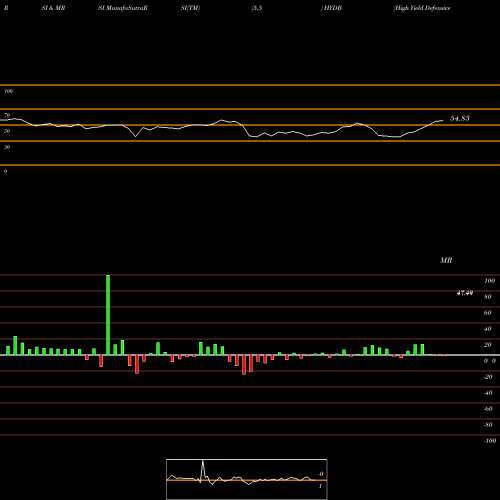The height and width of the screenshot is (500, 500).
Task: Click the -60 axis label in MR panel
Action: coord(488,409)
